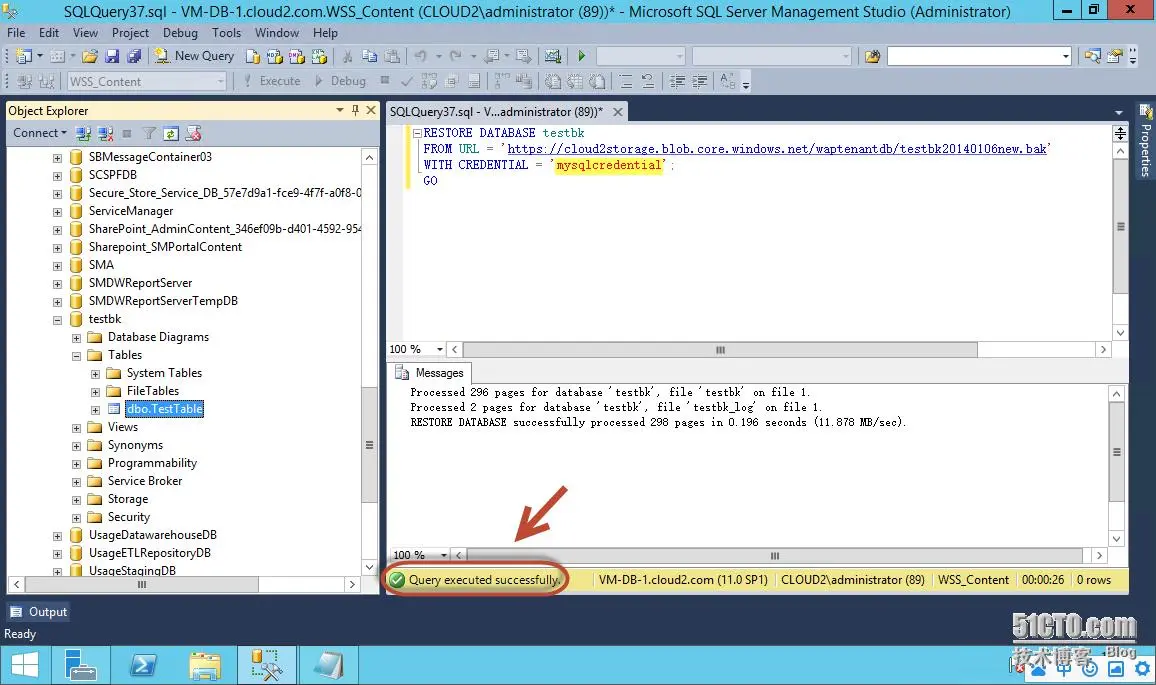Click the Windows Start button

24,666
